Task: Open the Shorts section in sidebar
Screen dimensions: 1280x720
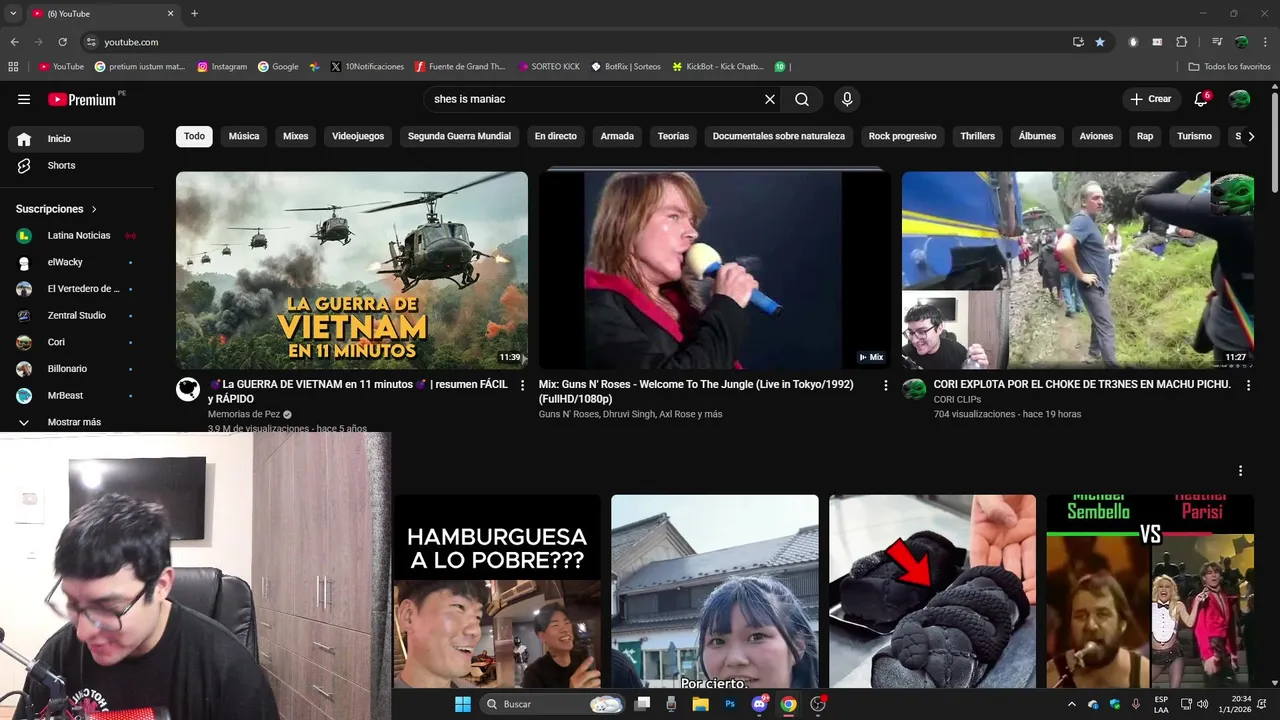Action: coord(76,165)
